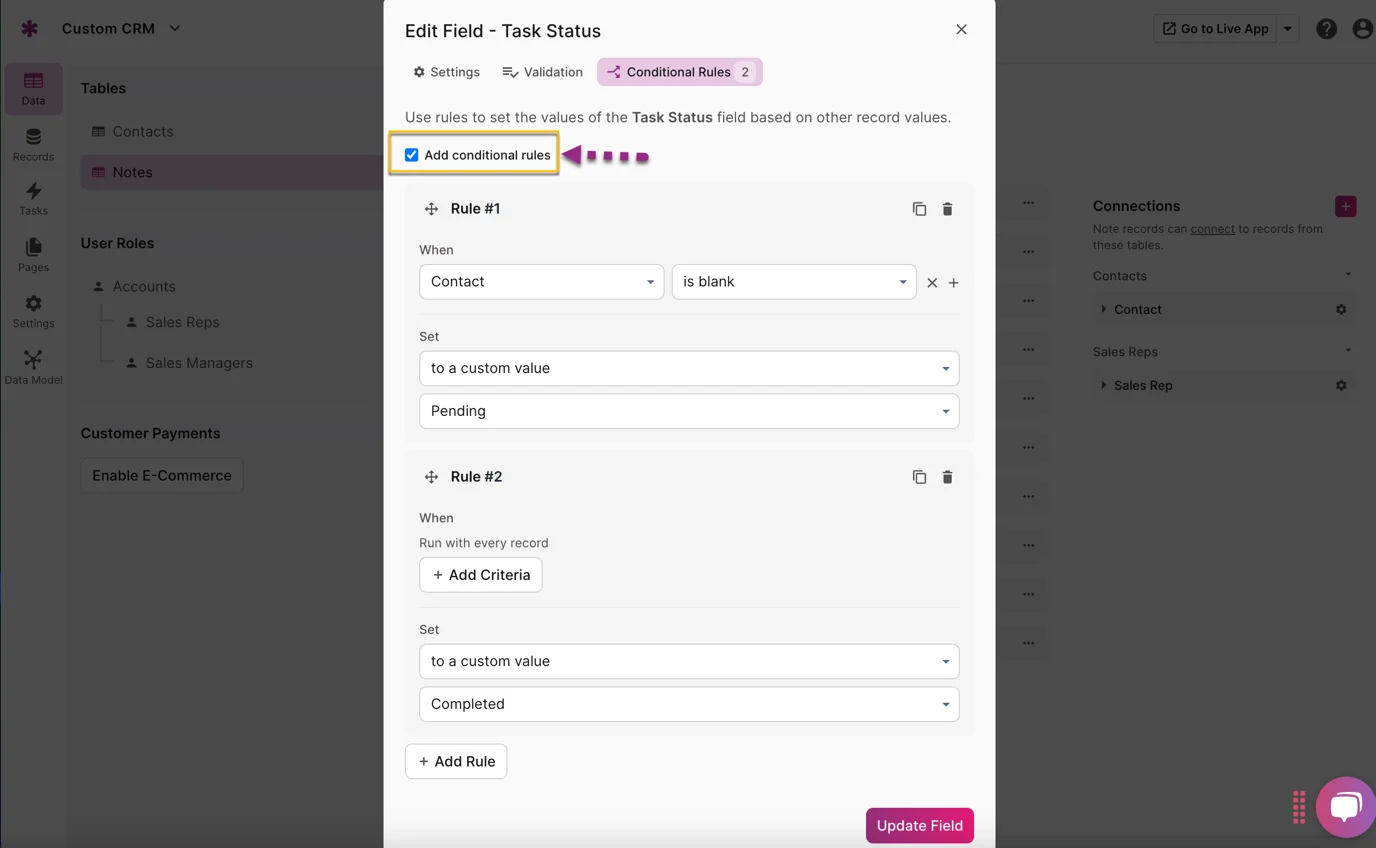1376x848 pixels.
Task: Remove the Contact criteria with X icon
Action: tap(932, 283)
